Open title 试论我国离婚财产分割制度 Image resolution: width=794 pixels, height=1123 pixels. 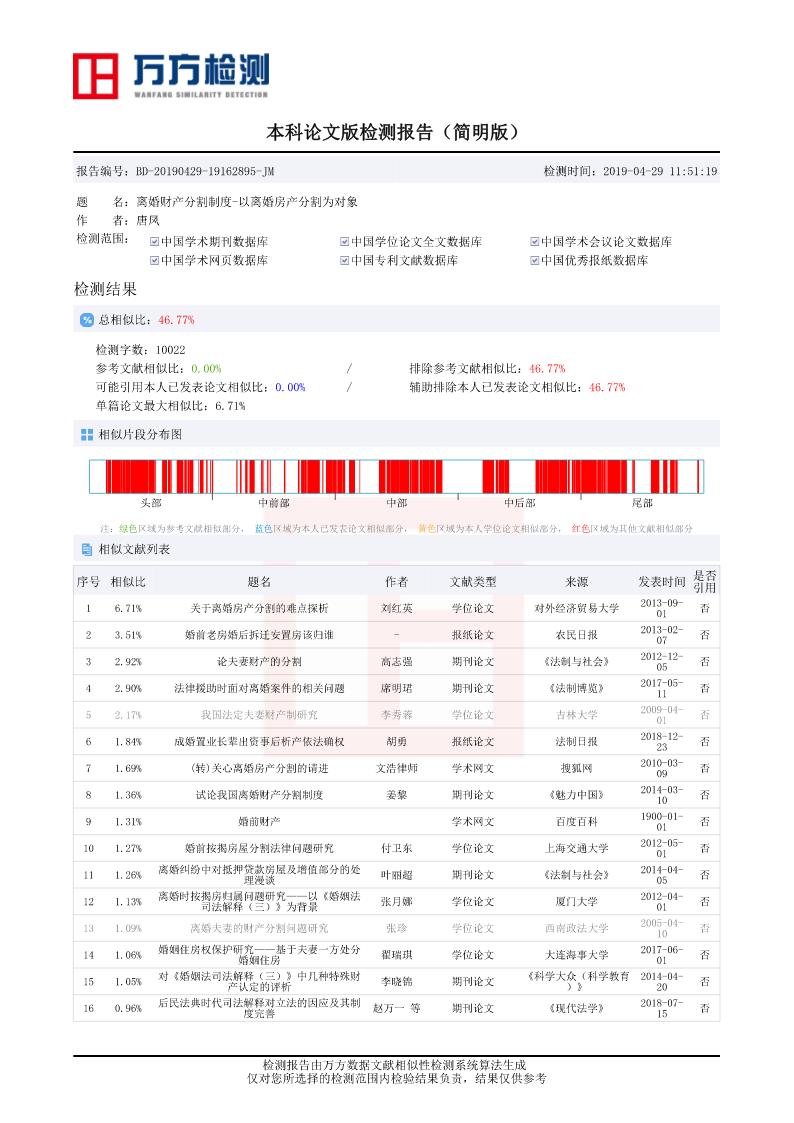tap(259, 795)
